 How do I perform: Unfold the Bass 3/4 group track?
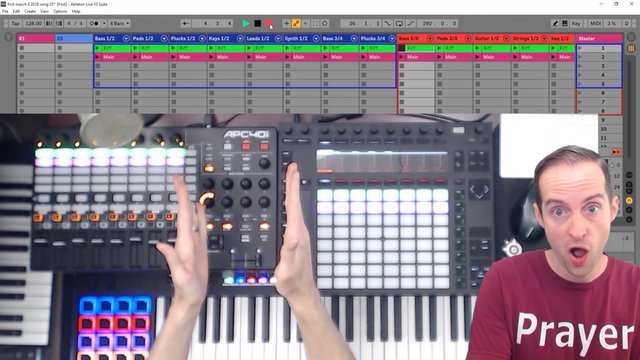(x=354, y=38)
